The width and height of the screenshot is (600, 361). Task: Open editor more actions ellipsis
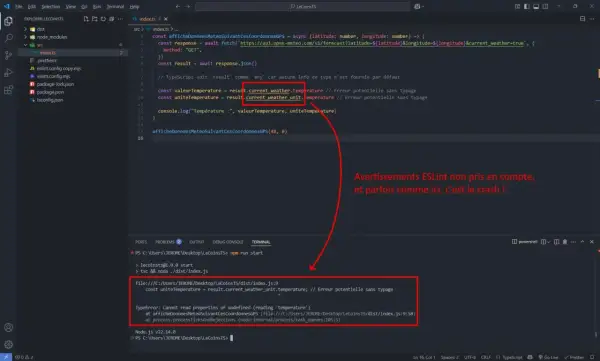click(x=592, y=19)
